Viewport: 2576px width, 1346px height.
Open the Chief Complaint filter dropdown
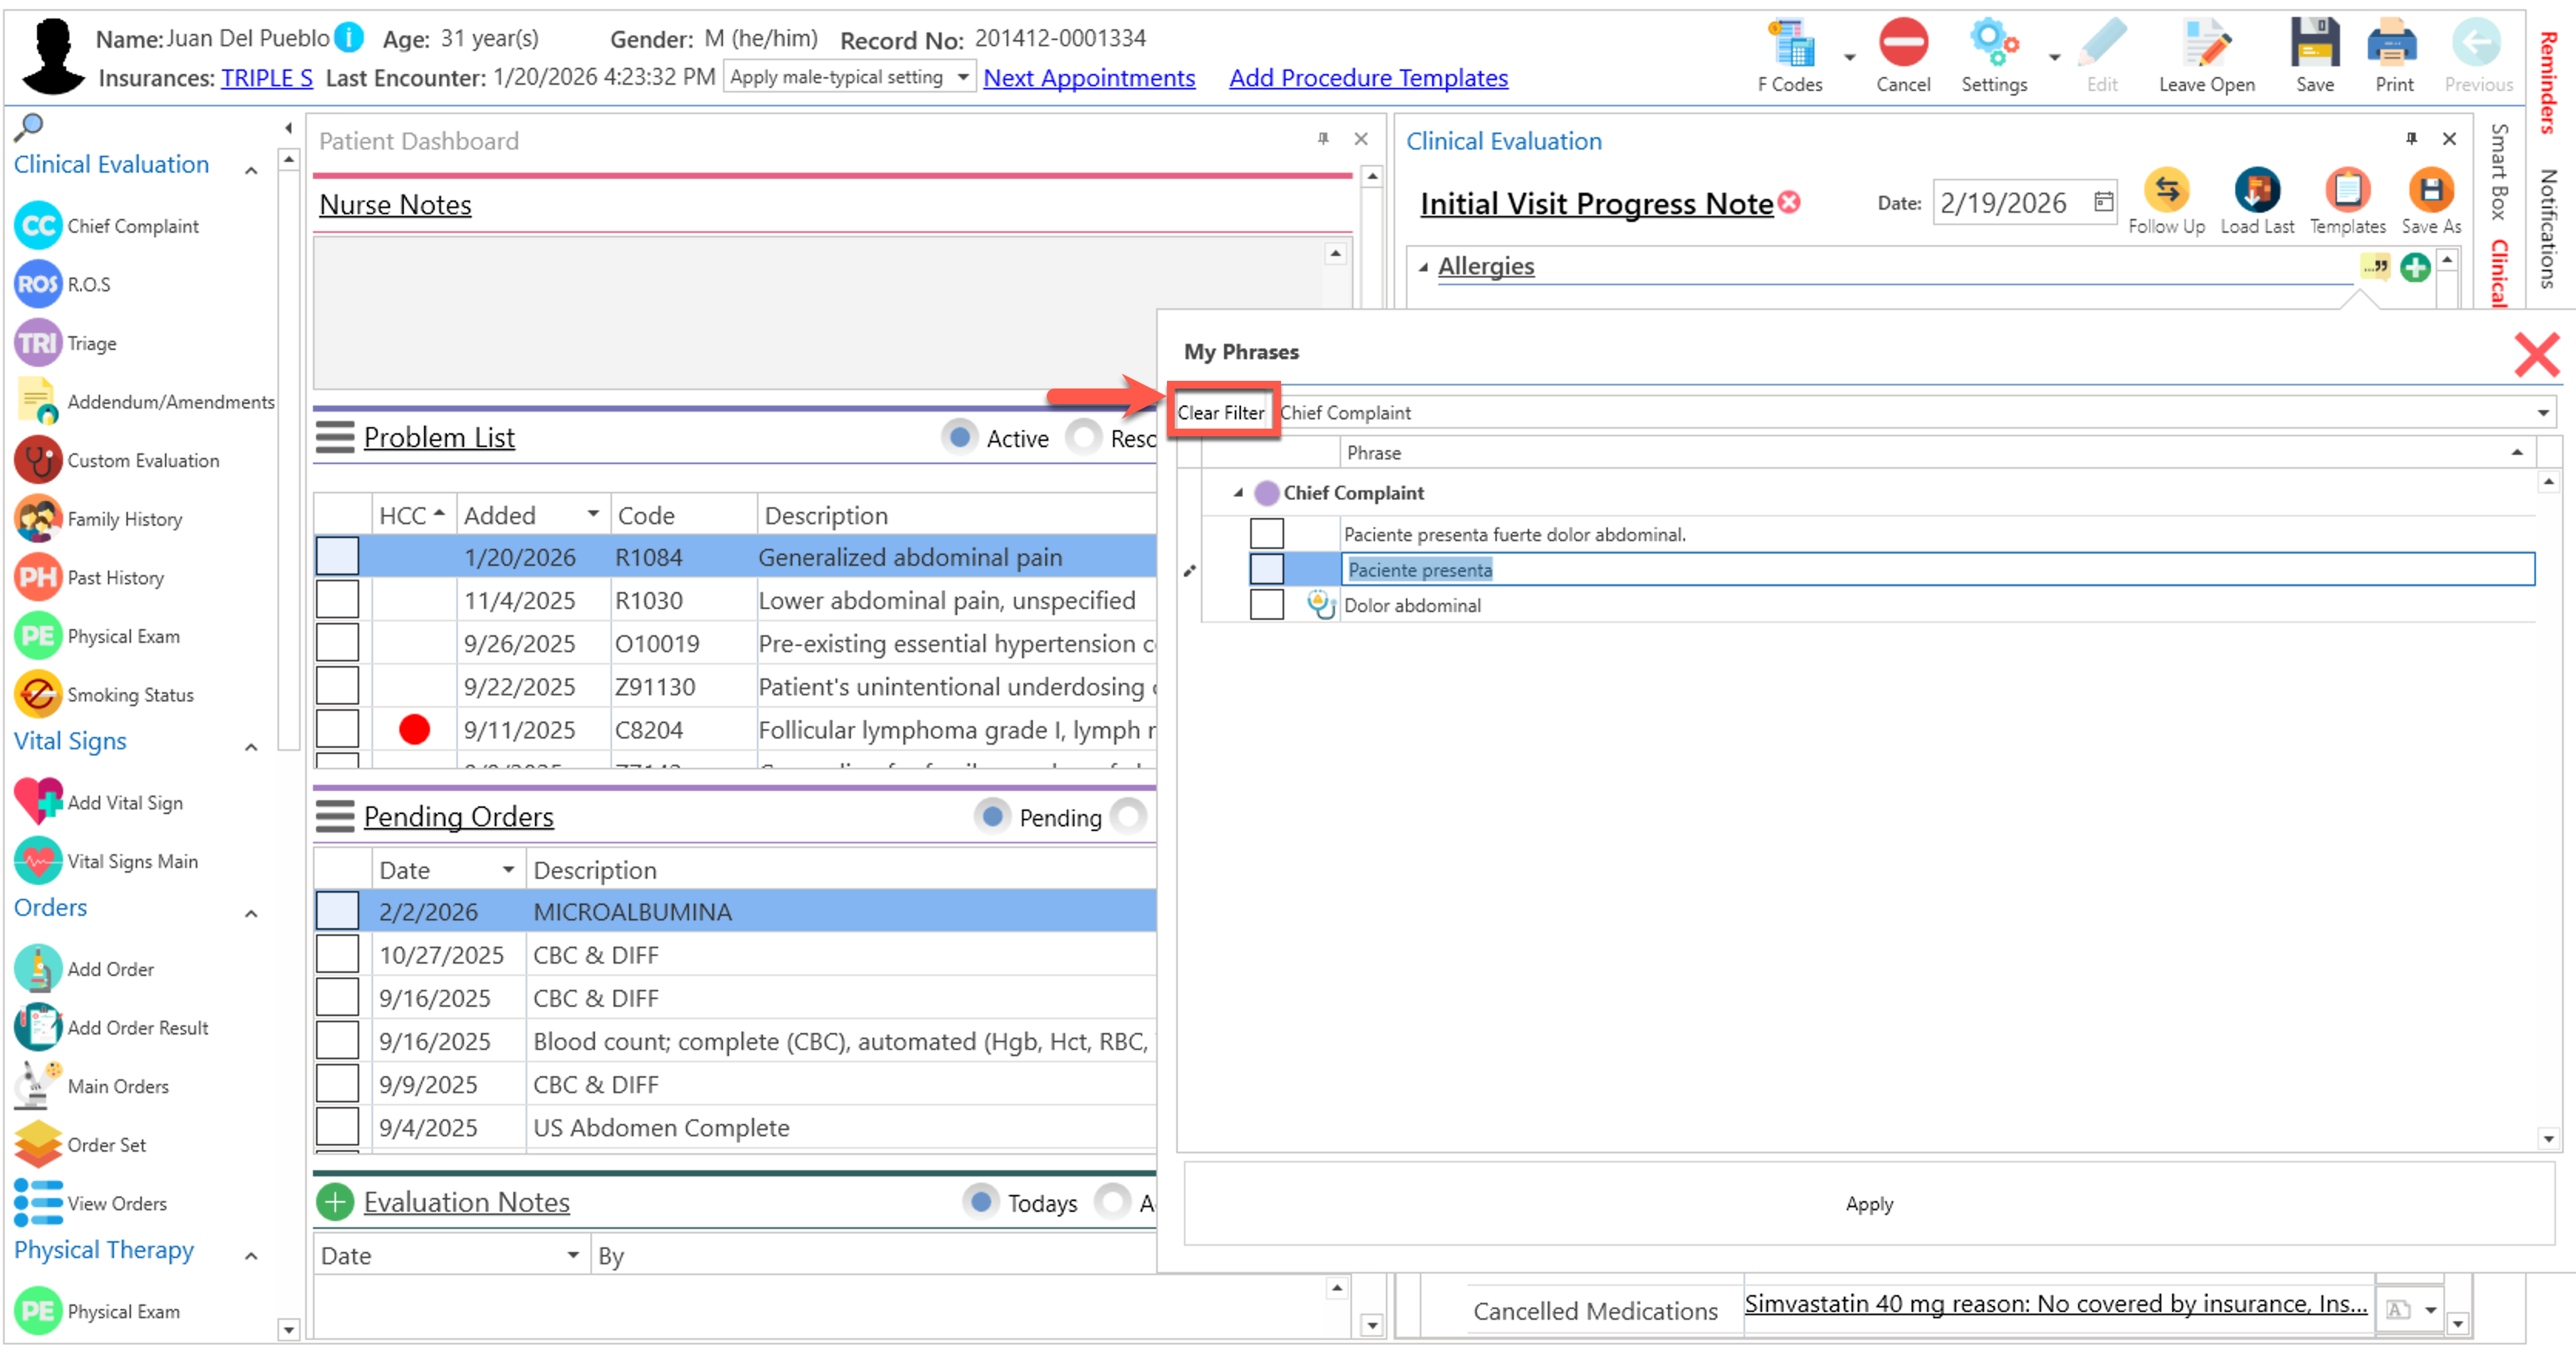[x=2542, y=413]
